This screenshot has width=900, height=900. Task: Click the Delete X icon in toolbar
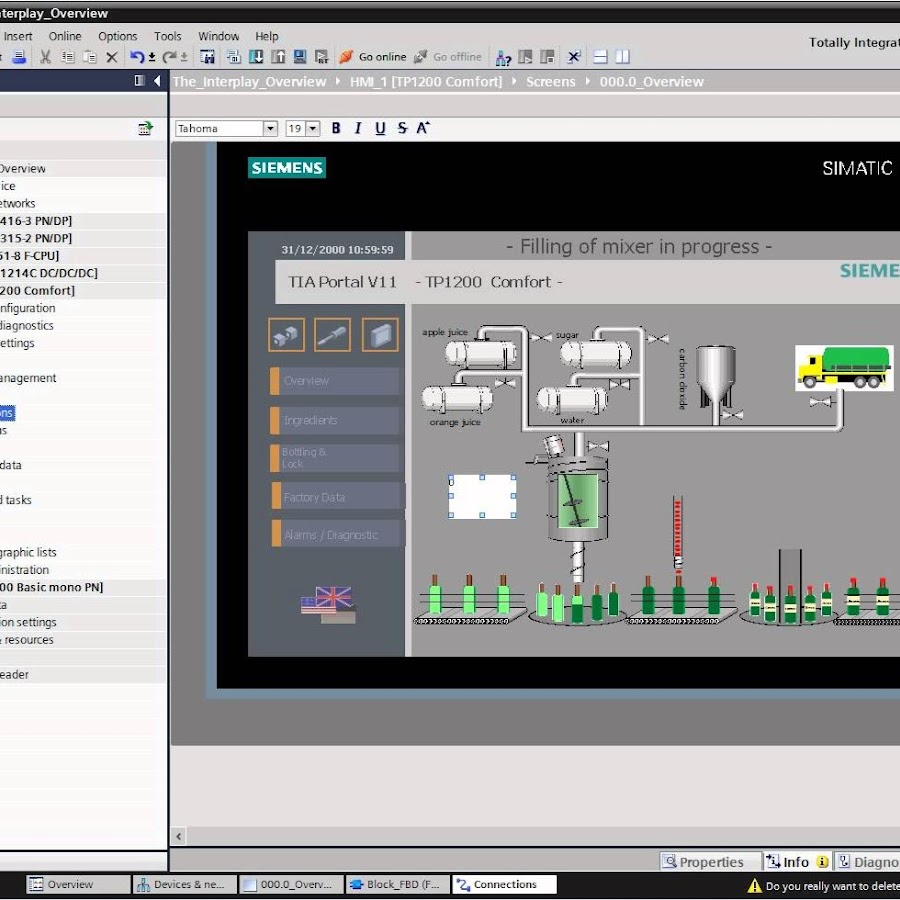111,57
